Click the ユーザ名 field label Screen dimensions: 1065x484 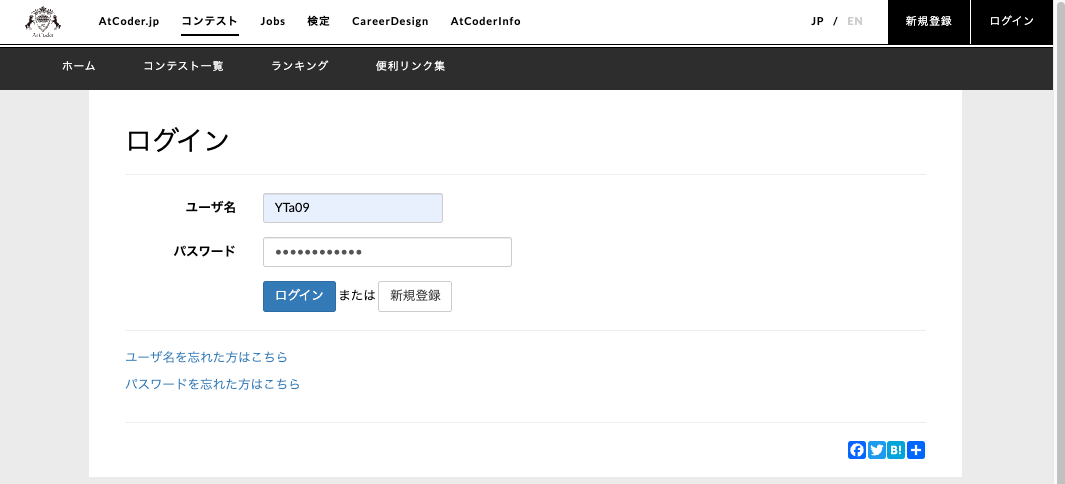tap(211, 208)
